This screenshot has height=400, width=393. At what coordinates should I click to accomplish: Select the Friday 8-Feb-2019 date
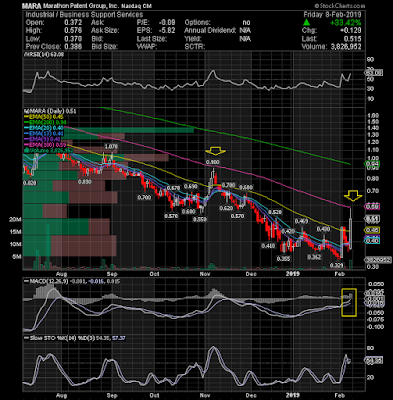pyautogui.click(x=332, y=15)
